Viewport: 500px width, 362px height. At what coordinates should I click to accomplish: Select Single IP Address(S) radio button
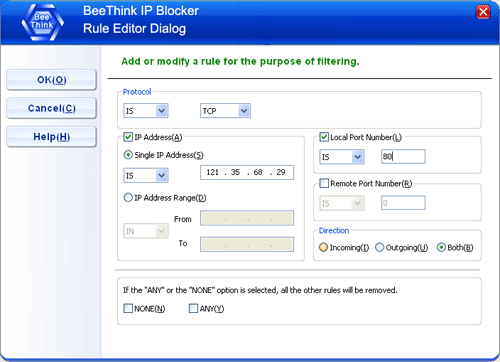[x=128, y=155]
